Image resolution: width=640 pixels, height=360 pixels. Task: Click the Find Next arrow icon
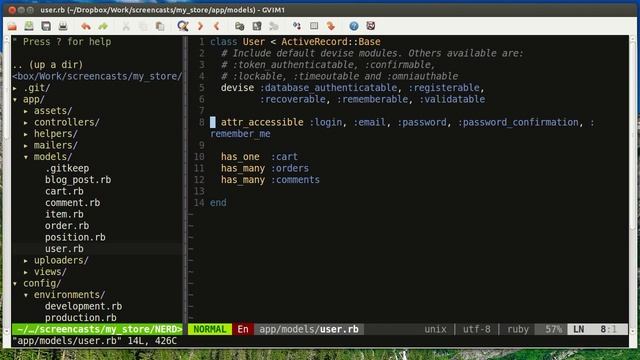(200, 26)
